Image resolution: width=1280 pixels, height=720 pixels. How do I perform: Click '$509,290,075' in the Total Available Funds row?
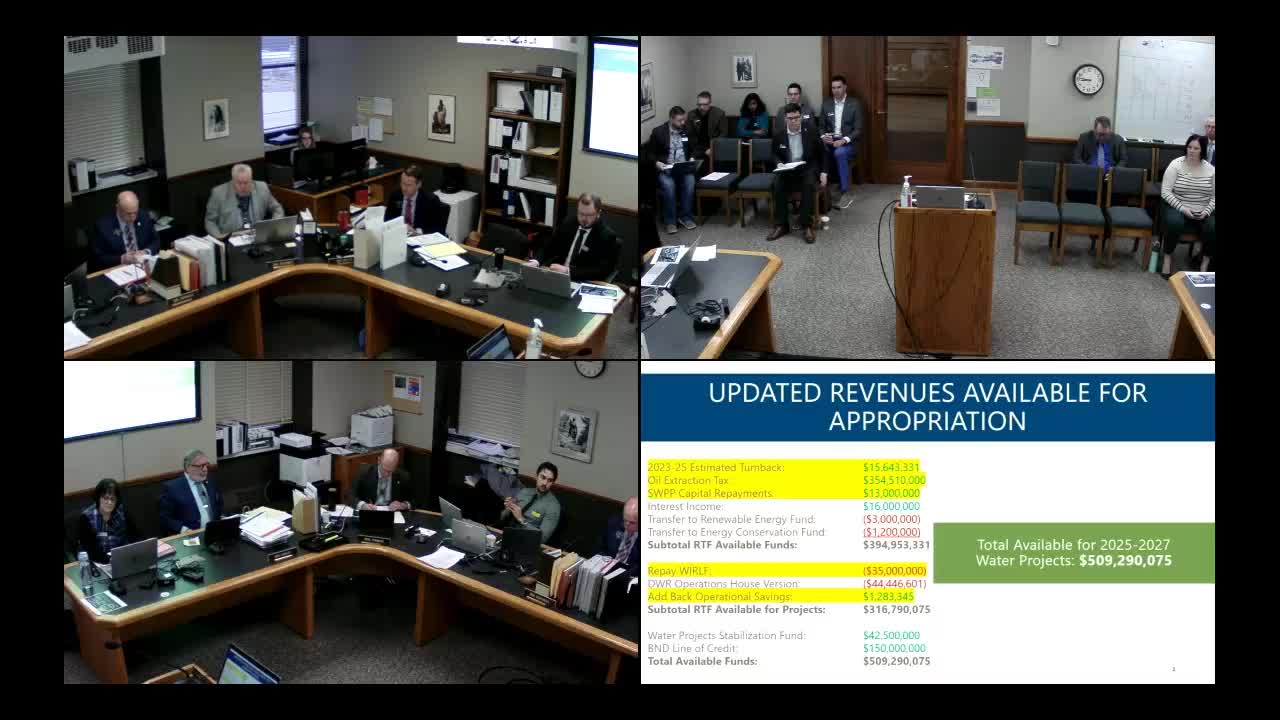896,661
